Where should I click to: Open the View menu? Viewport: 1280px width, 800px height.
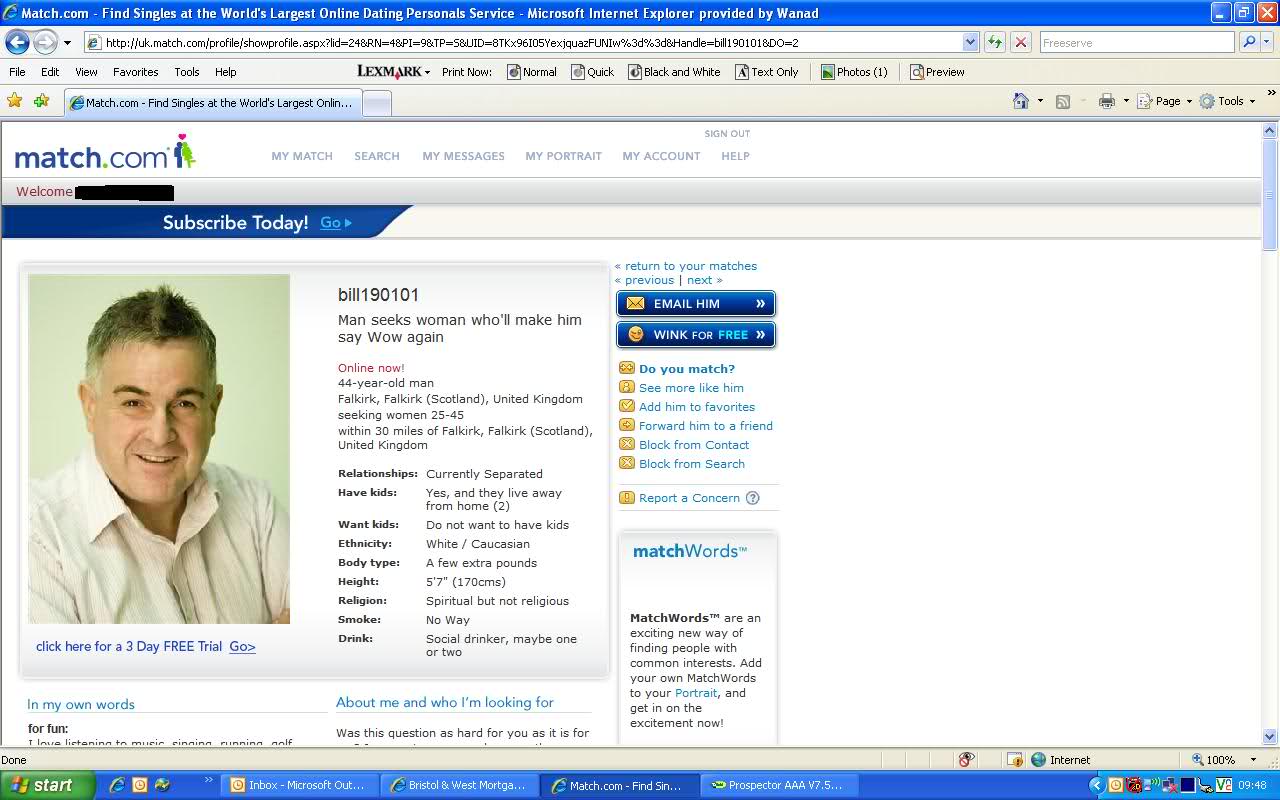pyautogui.click(x=86, y=72)
